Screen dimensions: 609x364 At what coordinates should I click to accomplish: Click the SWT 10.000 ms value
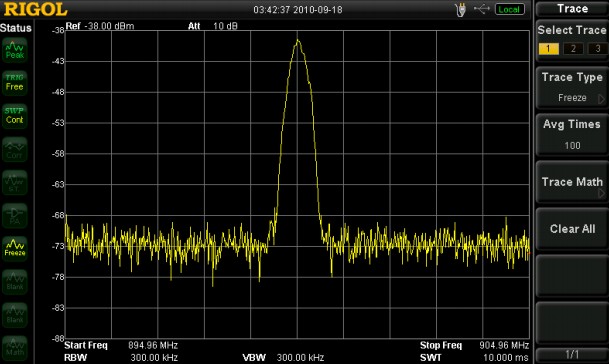[x=506, y=357]
